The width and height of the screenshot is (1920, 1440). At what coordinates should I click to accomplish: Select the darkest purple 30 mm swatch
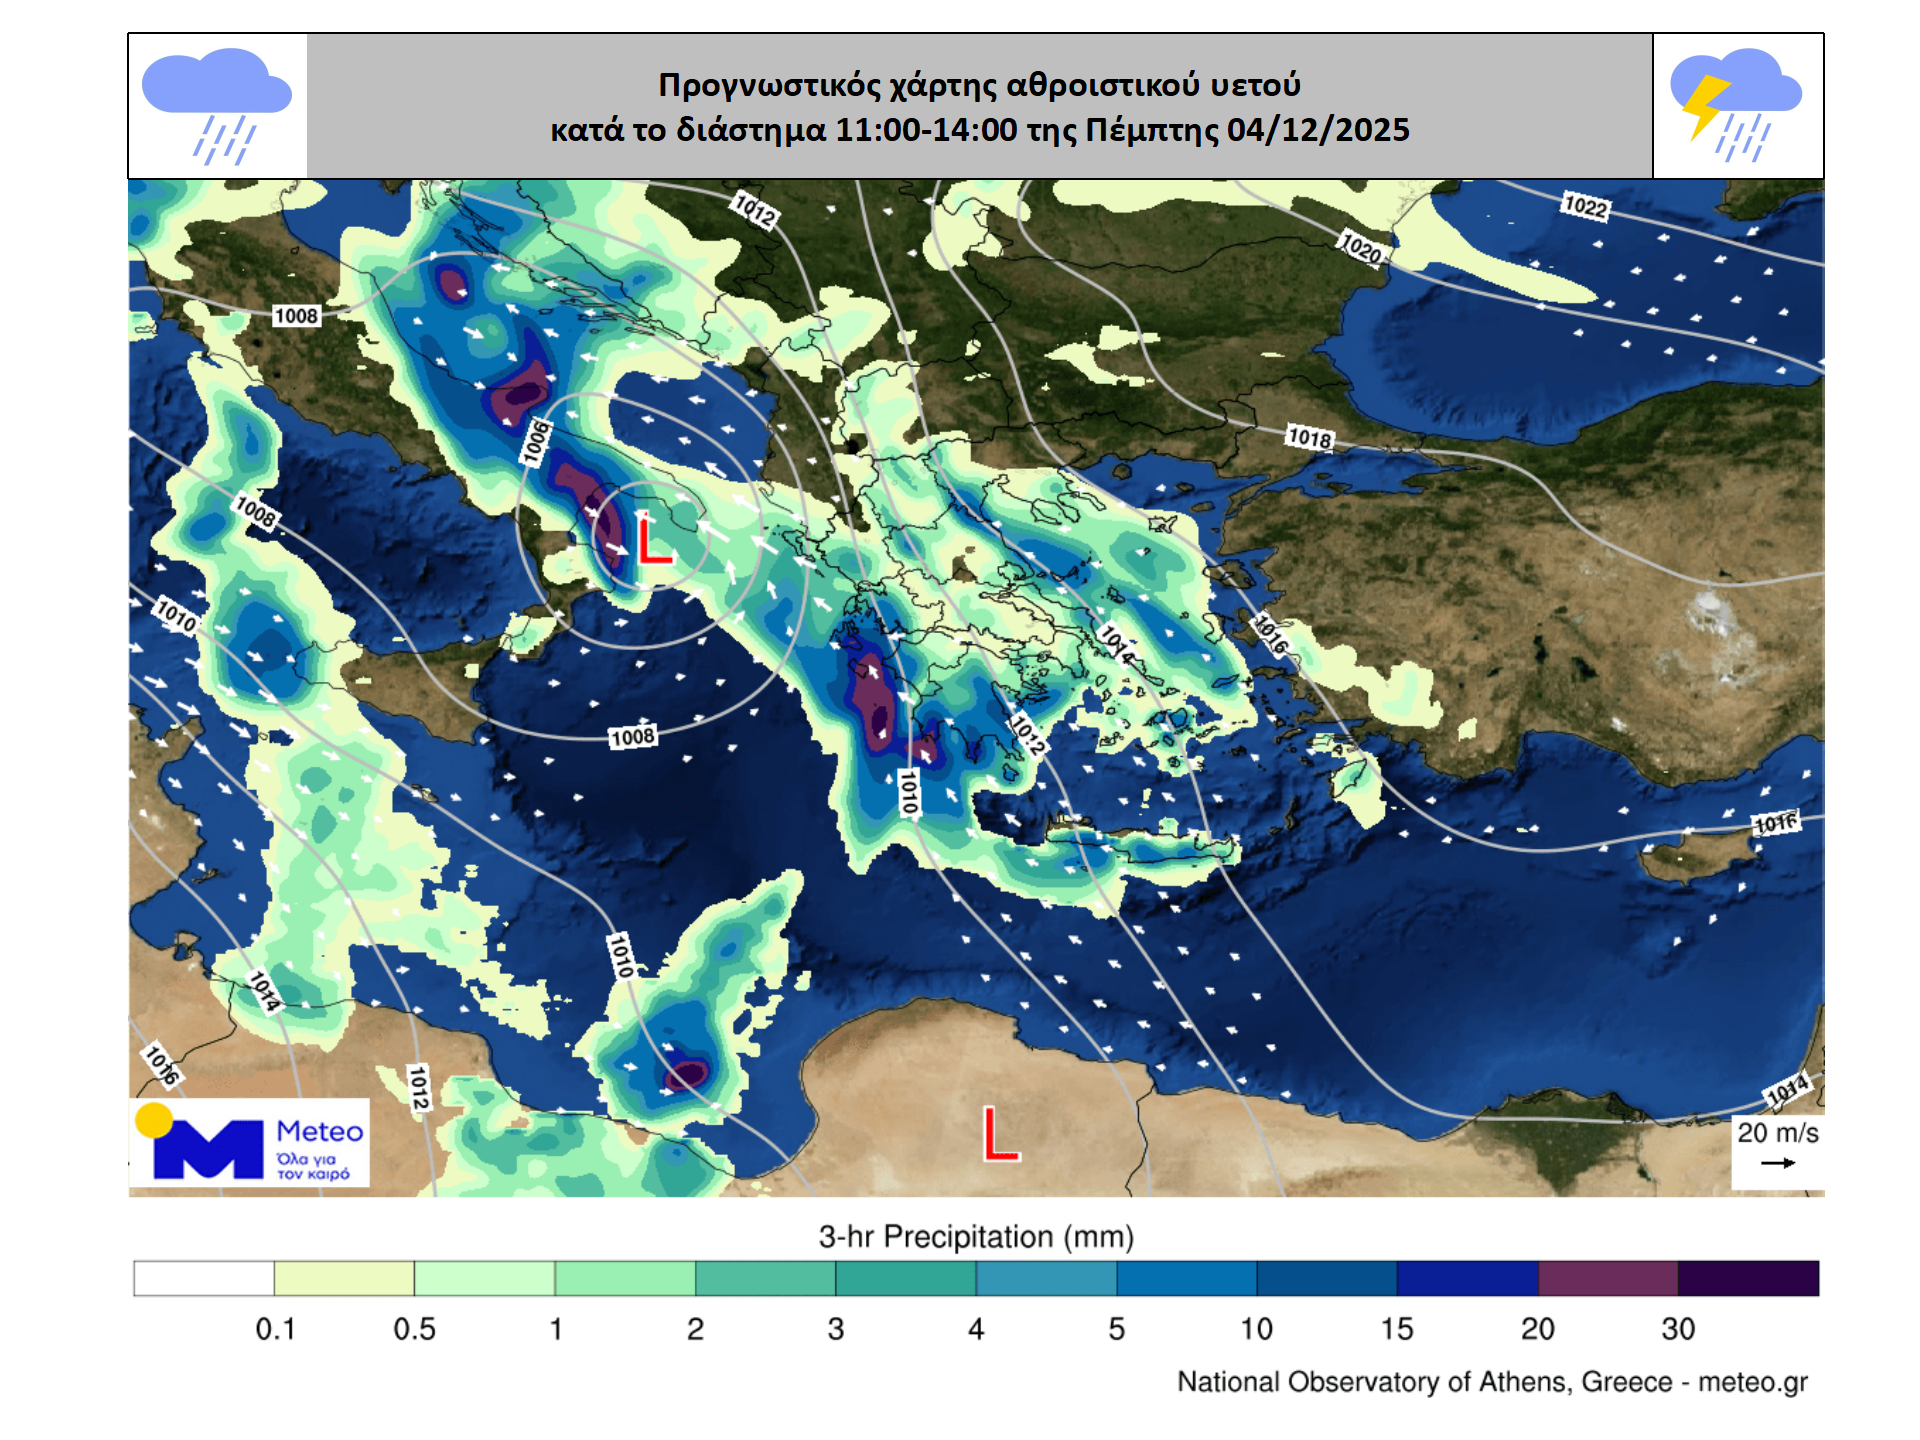1748,1279
